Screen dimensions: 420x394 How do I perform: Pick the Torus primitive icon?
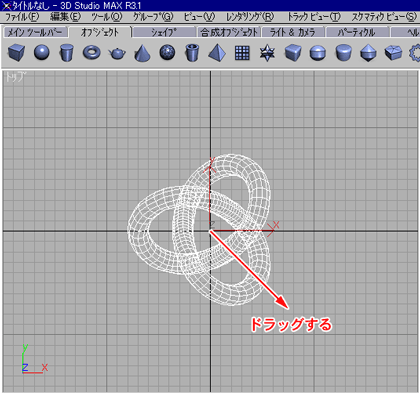click(92, 53)
